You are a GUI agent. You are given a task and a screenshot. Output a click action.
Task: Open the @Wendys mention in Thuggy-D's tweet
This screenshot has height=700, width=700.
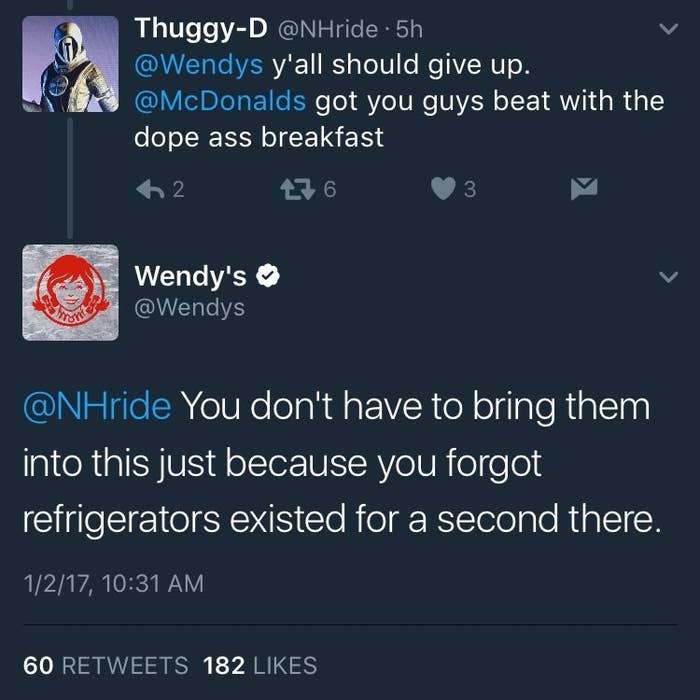[199, 65]
